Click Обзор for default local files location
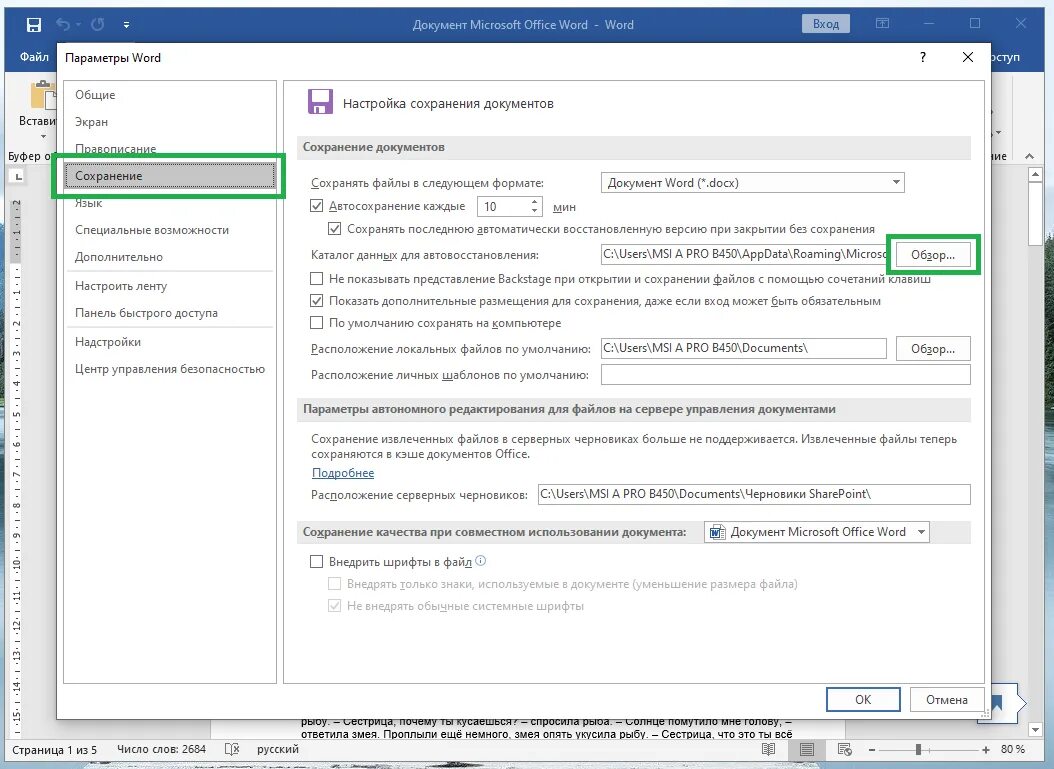Image resolution: width=1054 pixels, height=769 pixels. click(932, 348)
